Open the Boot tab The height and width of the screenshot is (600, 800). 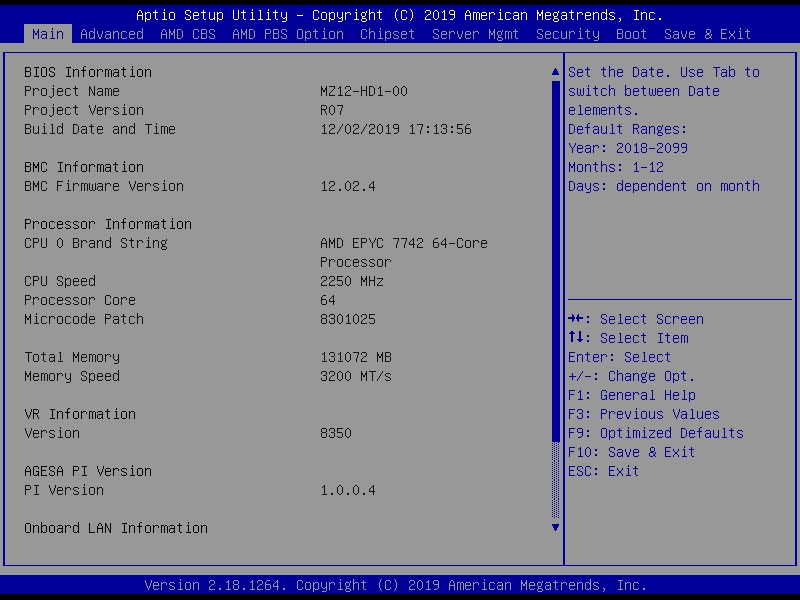tap(631, 34)
